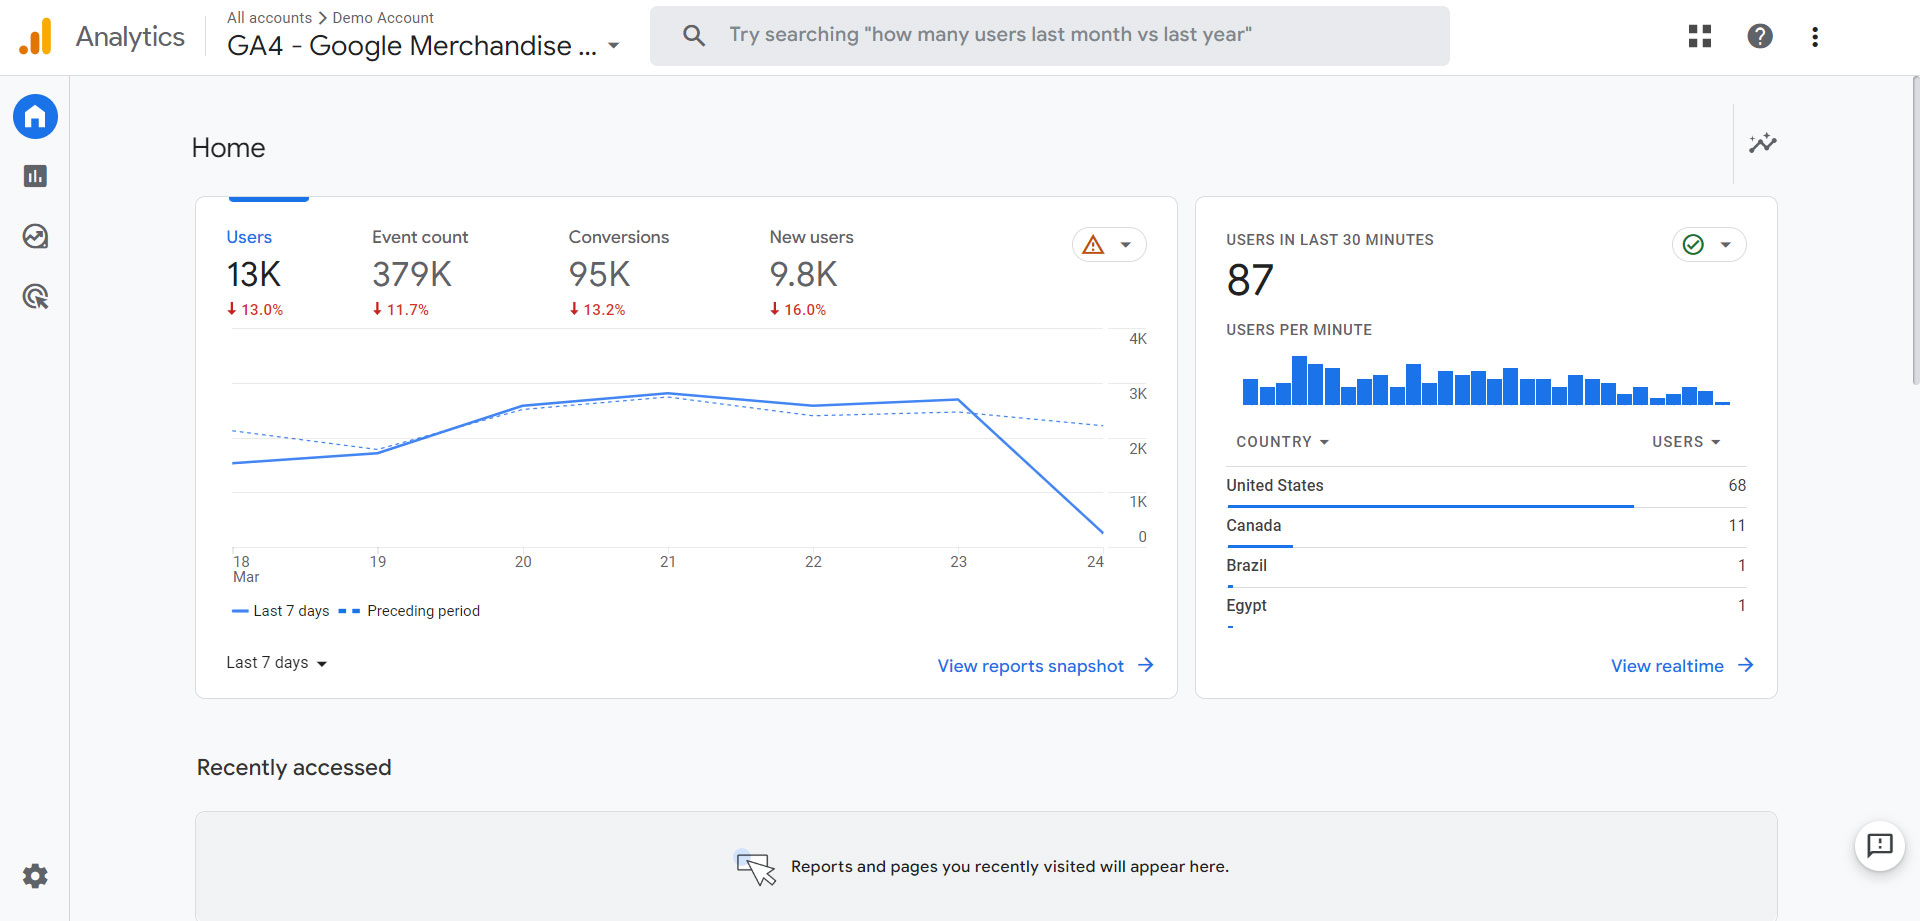Click the Canada country row
Viewport: 1920px width, 921px height.
(1486, 527)
